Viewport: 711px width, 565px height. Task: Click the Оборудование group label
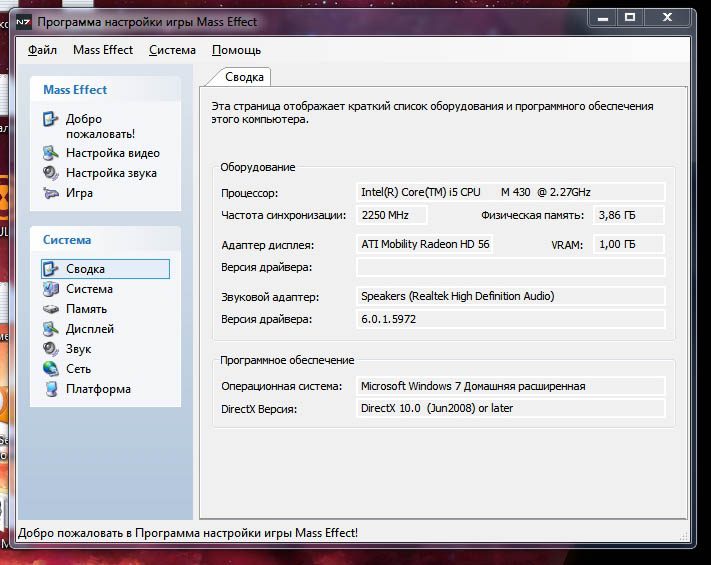point(258,167)
